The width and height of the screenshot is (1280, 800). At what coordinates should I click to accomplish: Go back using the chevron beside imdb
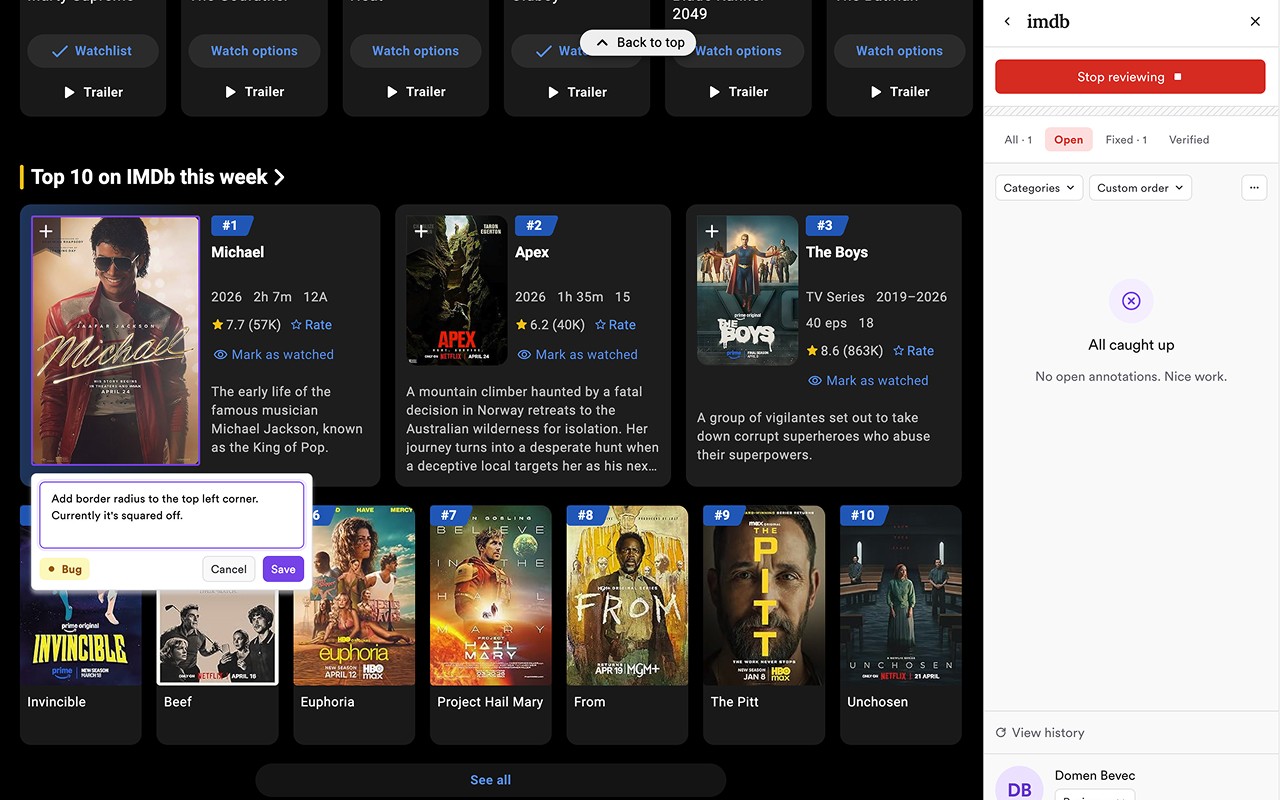1007,21
